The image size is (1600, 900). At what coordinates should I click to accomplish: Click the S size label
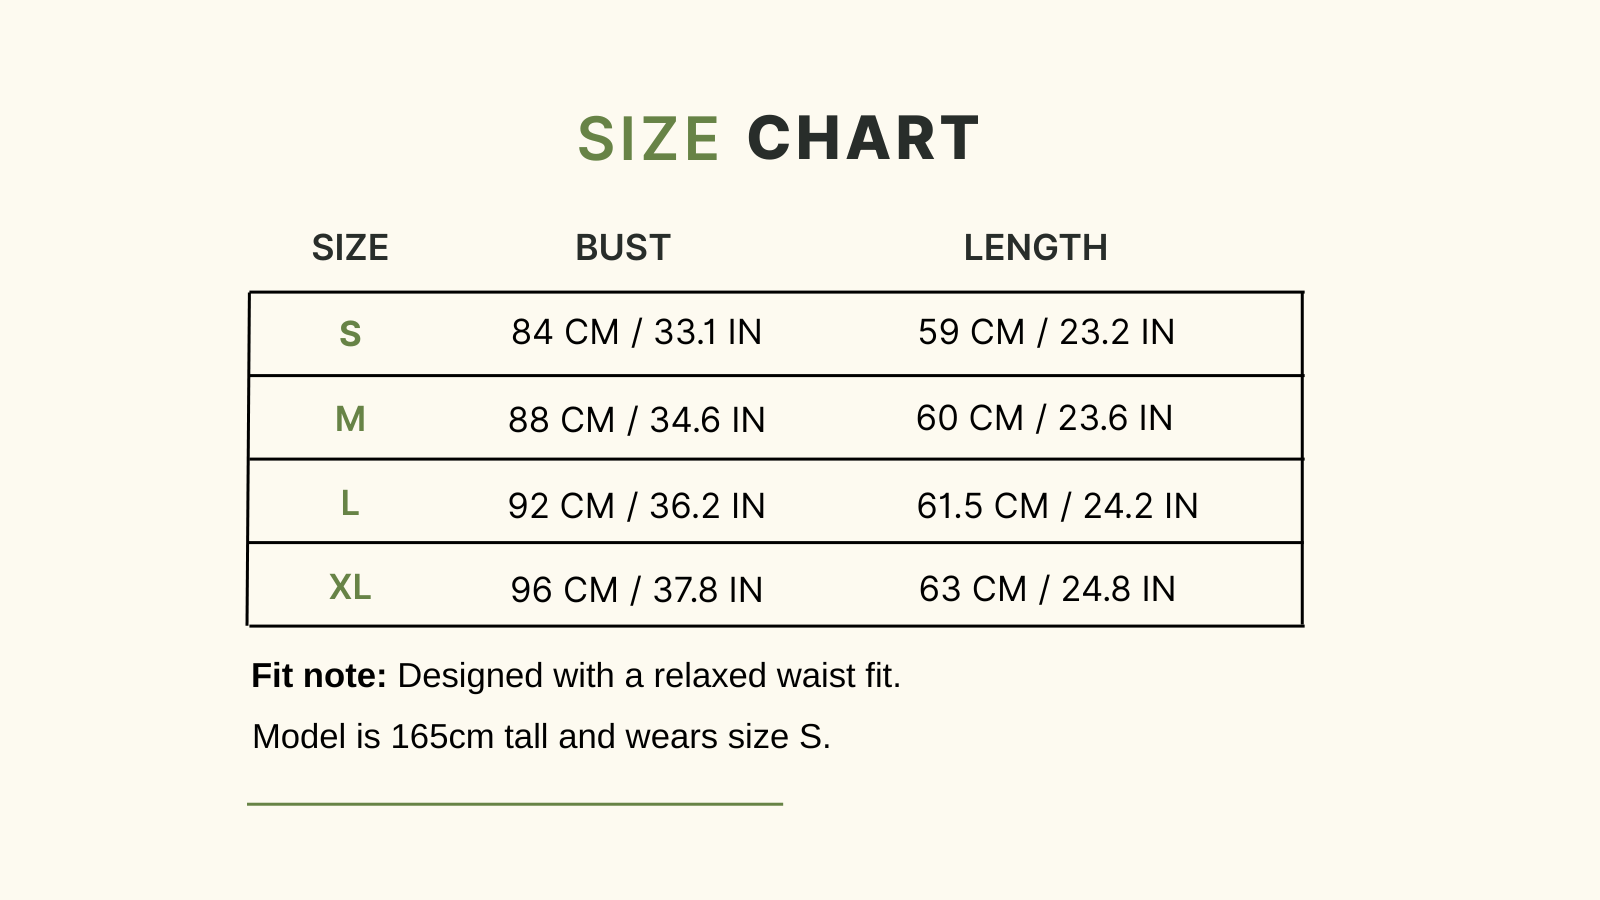pyautogui.click(x=350, y=333)
